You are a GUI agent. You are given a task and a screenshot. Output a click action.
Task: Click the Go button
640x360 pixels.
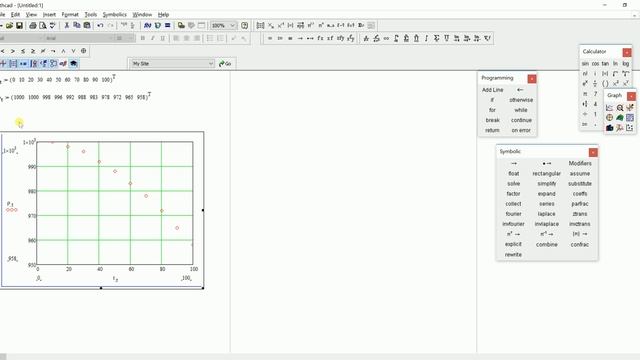tap(225, 64)
